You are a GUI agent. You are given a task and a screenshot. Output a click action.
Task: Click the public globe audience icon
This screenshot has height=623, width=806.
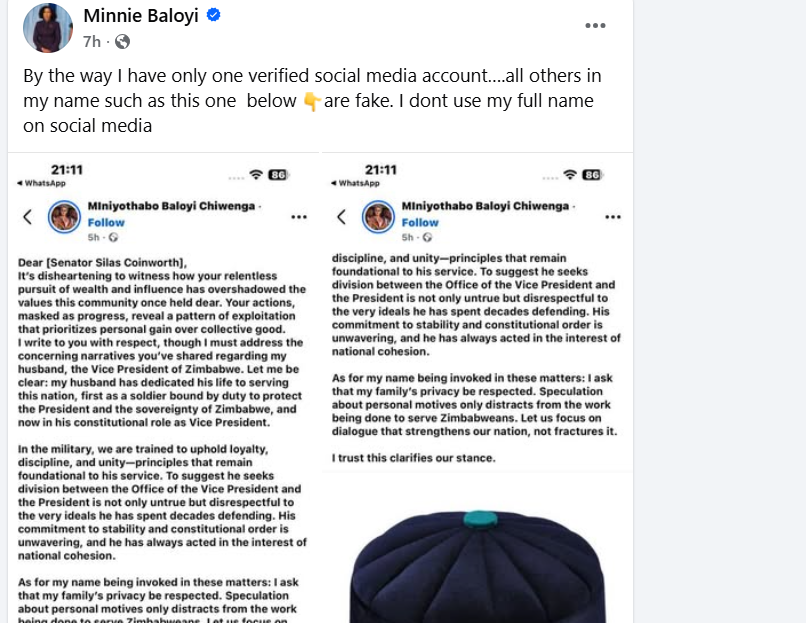[122, 41]
